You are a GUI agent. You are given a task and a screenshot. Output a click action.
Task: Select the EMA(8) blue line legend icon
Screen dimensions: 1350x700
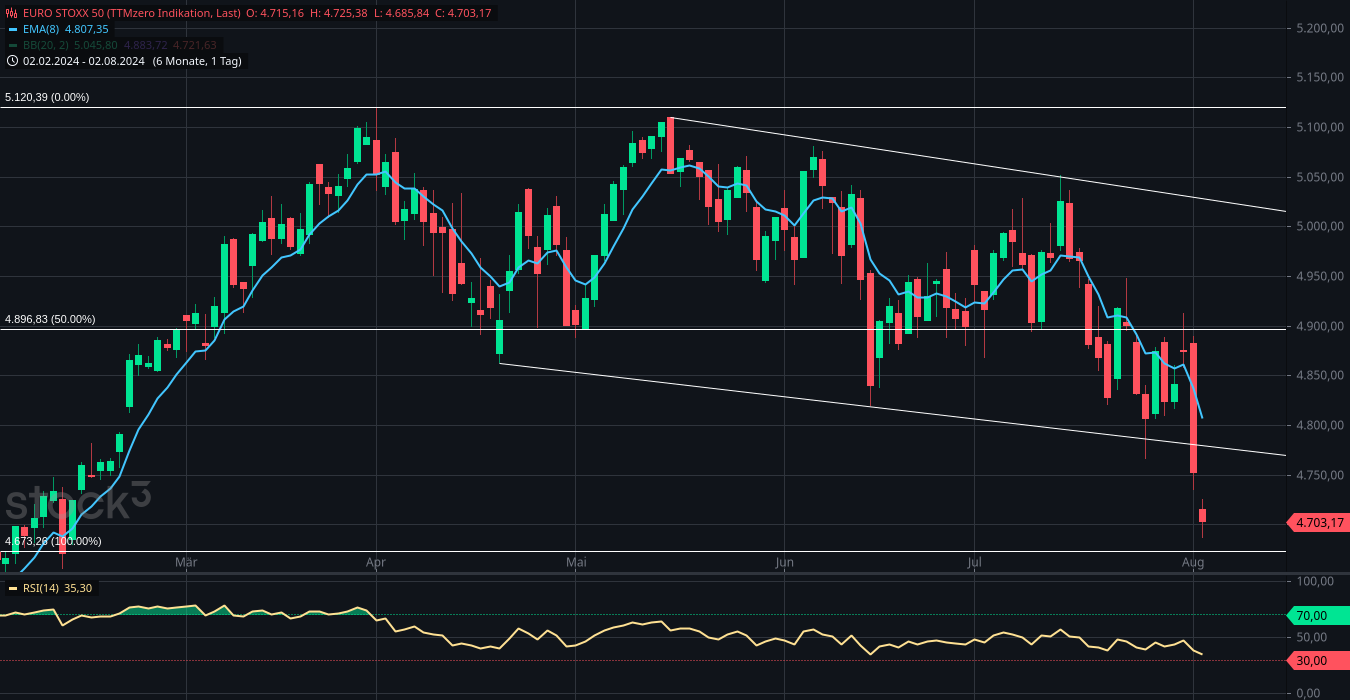[13, 29]
